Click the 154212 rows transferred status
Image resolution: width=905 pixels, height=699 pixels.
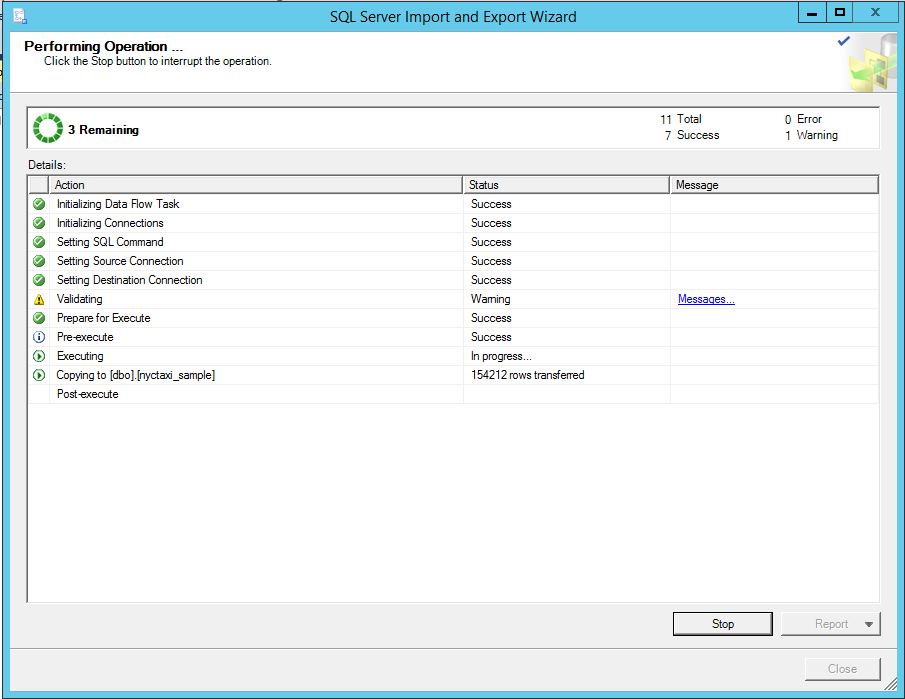(x=528, y=375)
